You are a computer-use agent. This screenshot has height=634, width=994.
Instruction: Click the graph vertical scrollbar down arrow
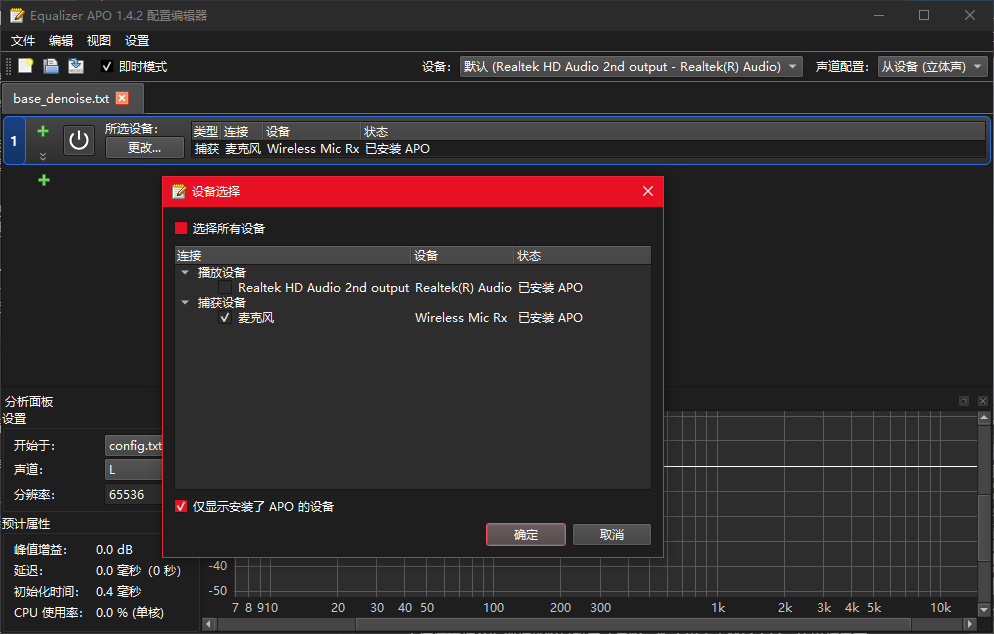point(984,610)
